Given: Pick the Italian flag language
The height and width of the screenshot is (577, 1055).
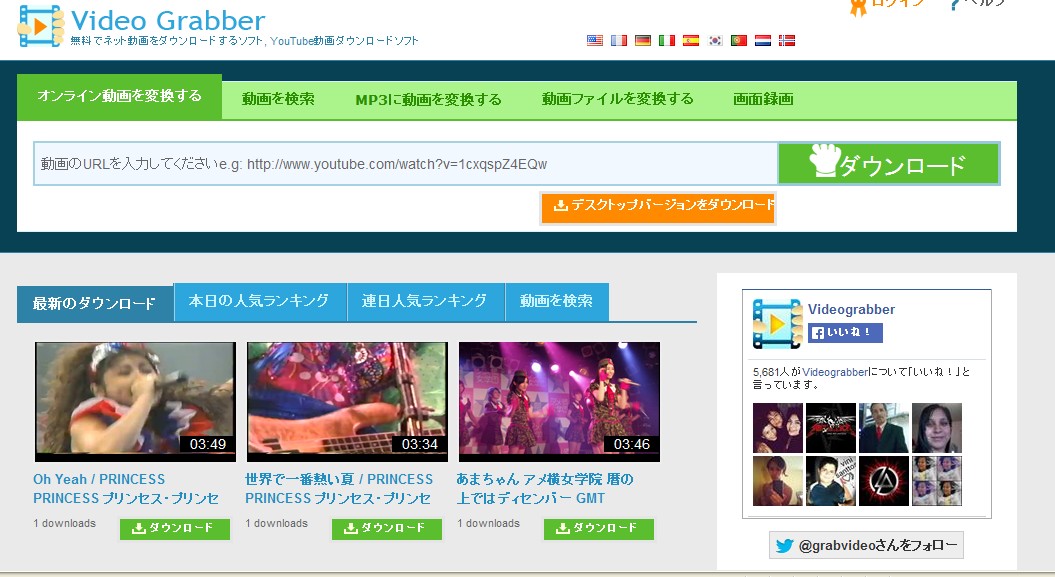Looking at the screenshot, I should coord(667,40).
